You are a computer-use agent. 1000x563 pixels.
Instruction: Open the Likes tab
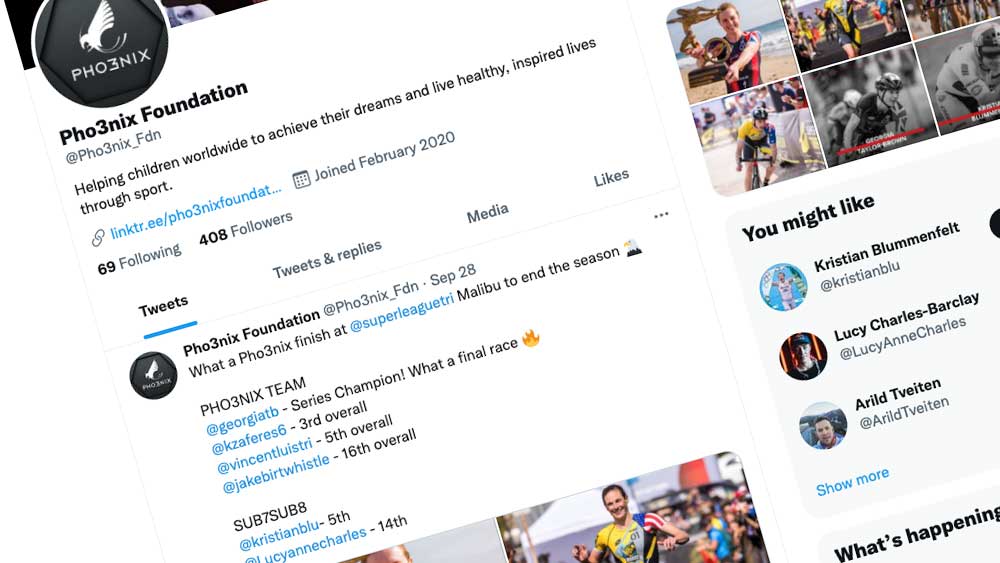612,179
